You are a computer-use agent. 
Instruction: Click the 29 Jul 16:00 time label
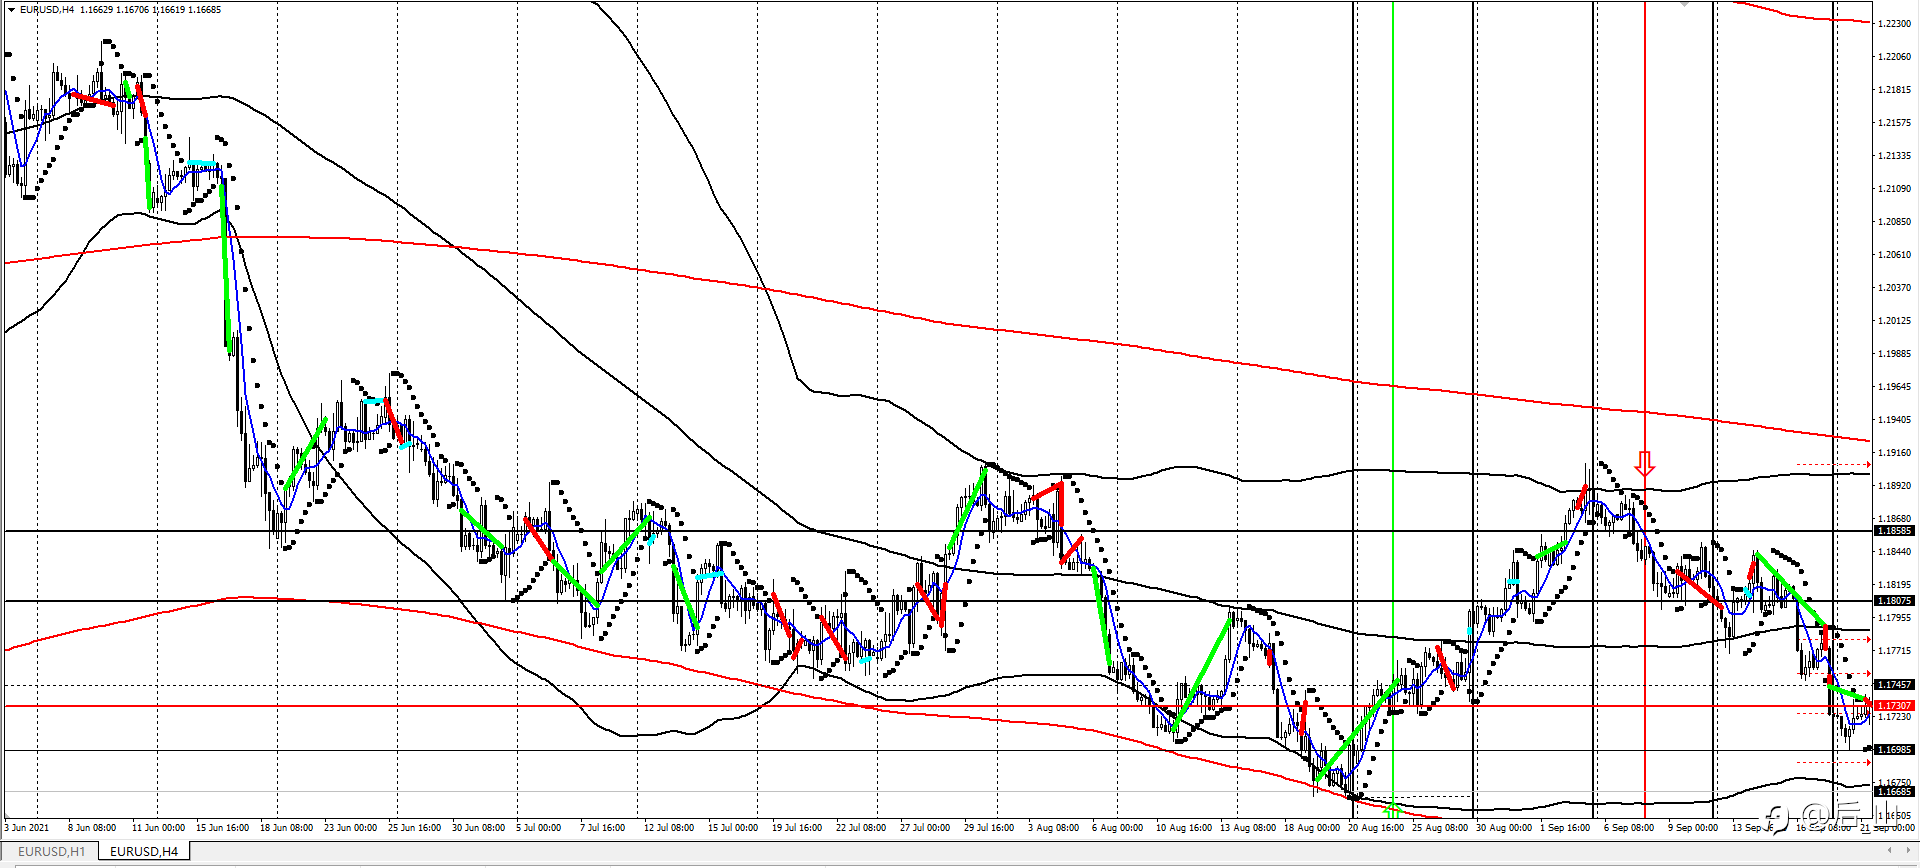tap(990, 828)
